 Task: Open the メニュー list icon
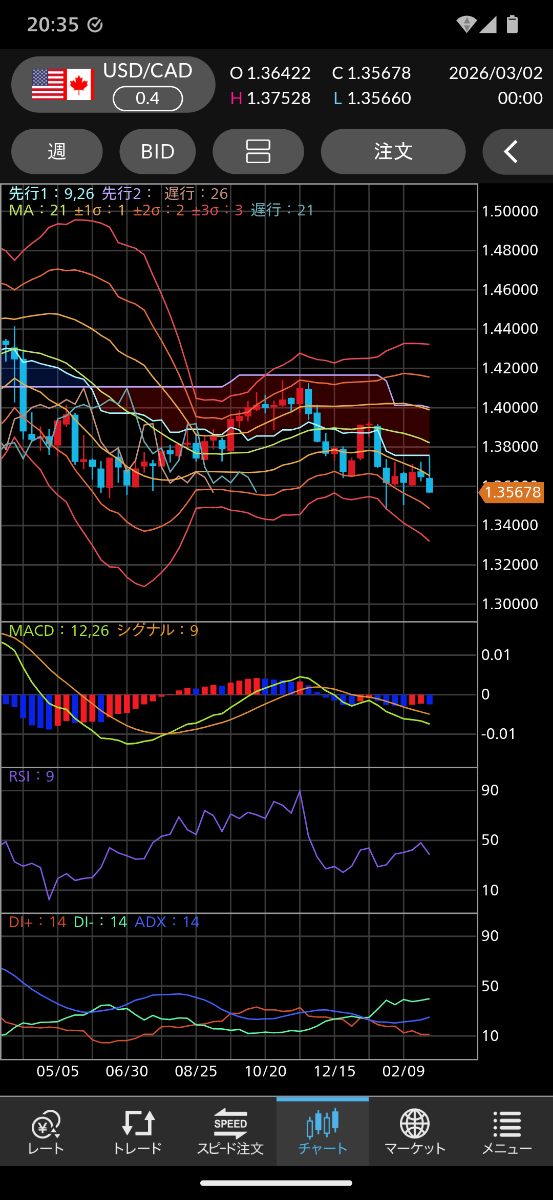[507, 1124]
